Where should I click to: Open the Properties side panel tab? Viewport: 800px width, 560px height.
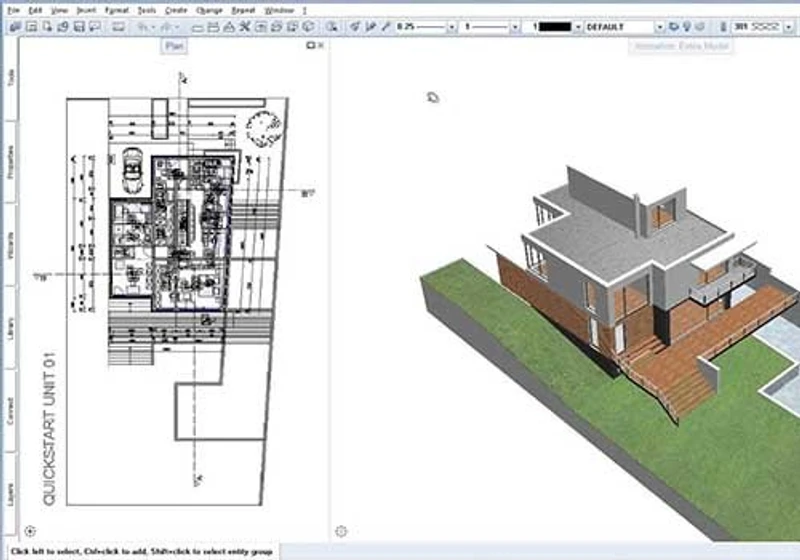pos(11,162)
